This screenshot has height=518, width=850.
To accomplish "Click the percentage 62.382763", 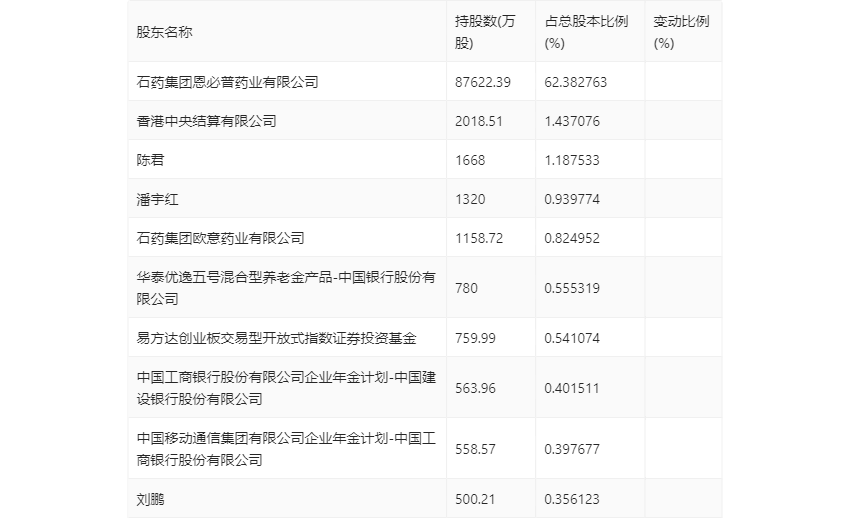I will coord(575,82).
